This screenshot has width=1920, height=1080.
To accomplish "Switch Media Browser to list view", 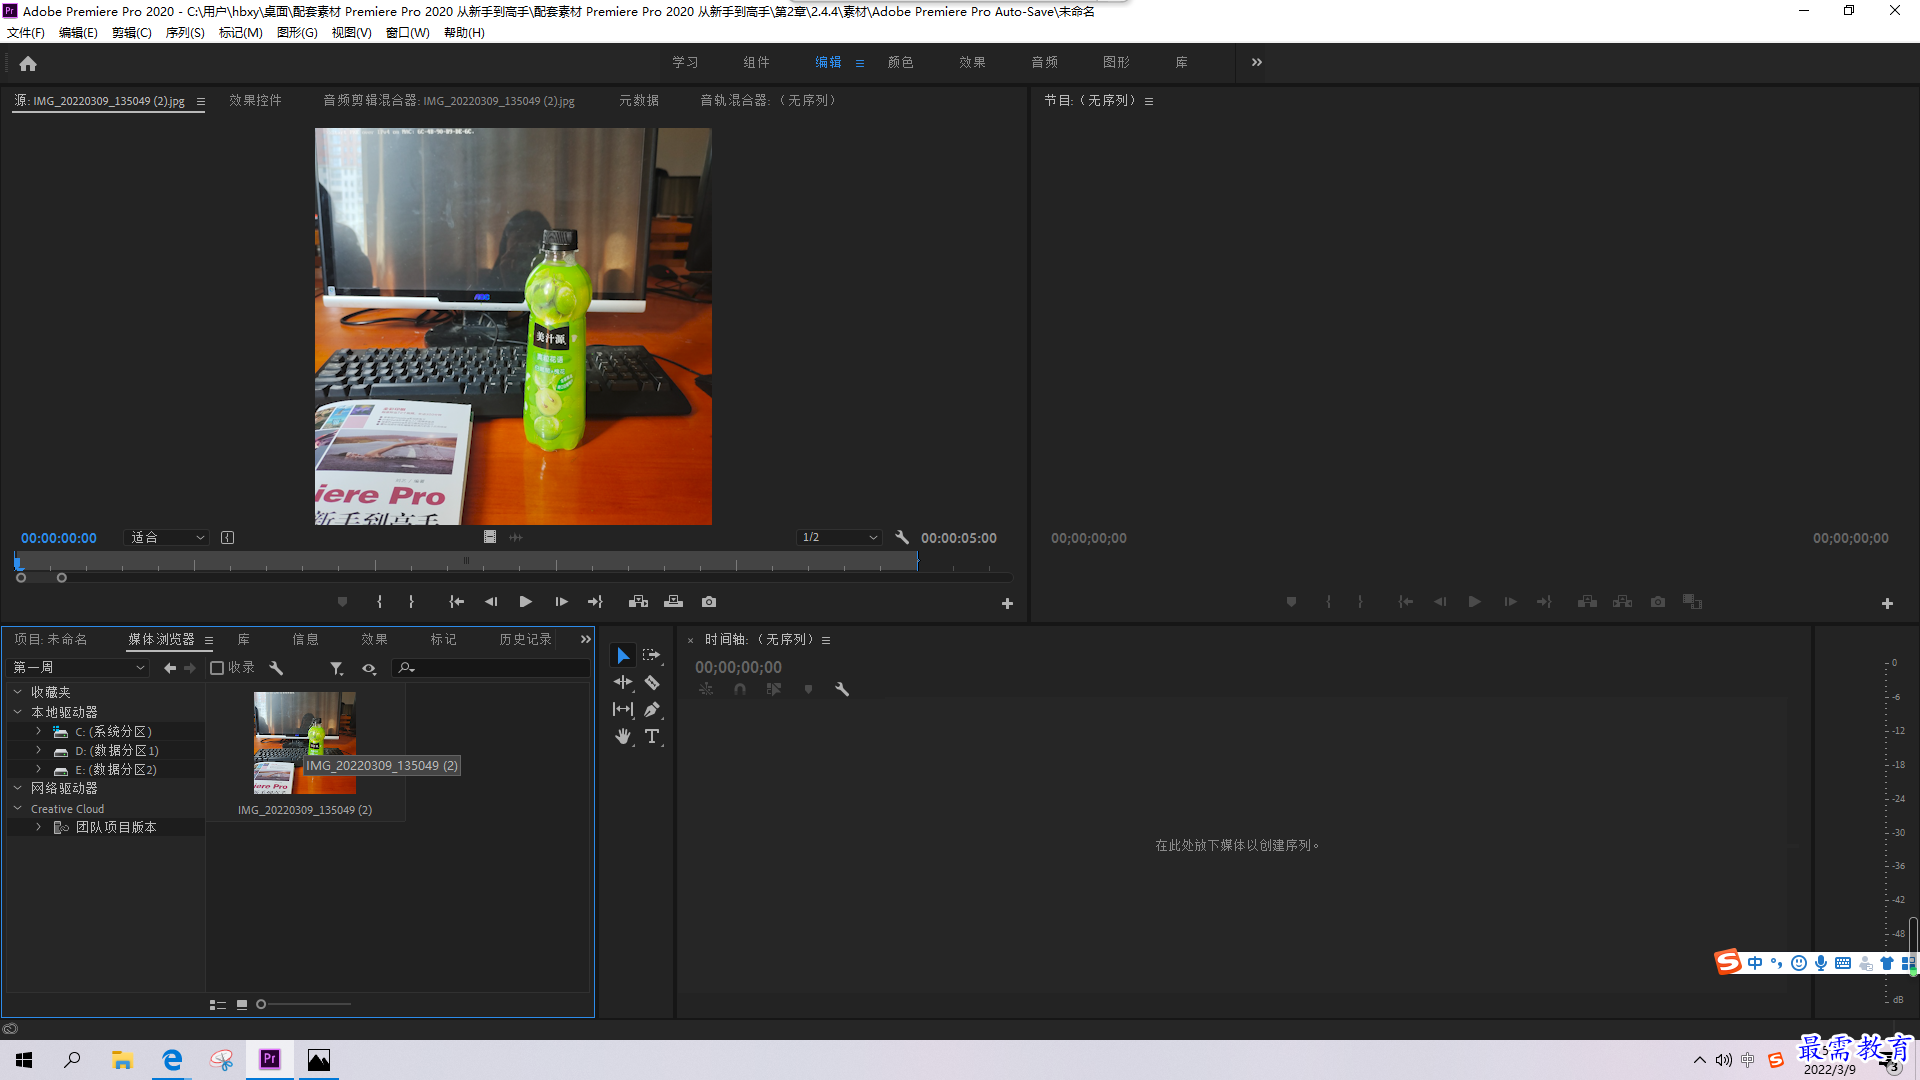I will click(x=217, y=1005).
